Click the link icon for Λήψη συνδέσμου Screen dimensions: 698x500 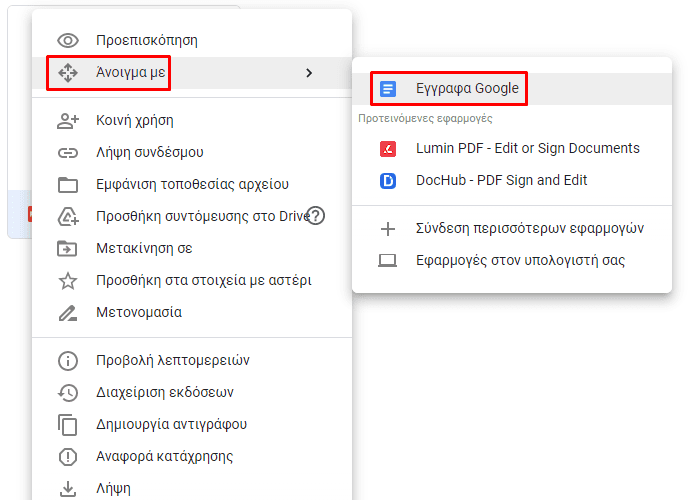pyautogui.click(x=68, y=153)
